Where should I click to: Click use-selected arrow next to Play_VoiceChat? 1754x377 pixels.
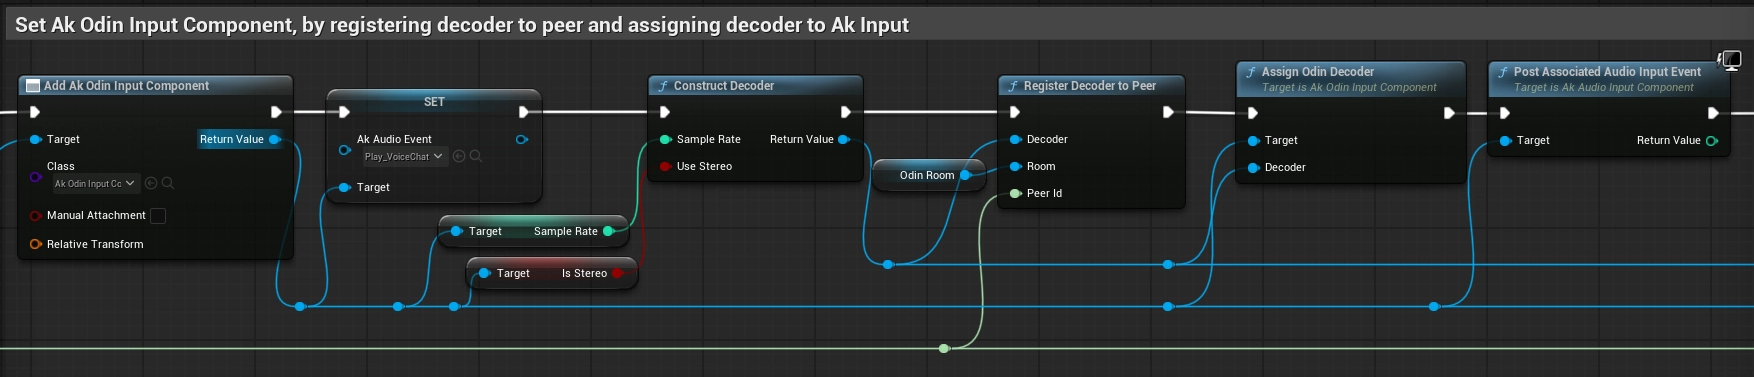pyautogui.click(x=459, y=156)
